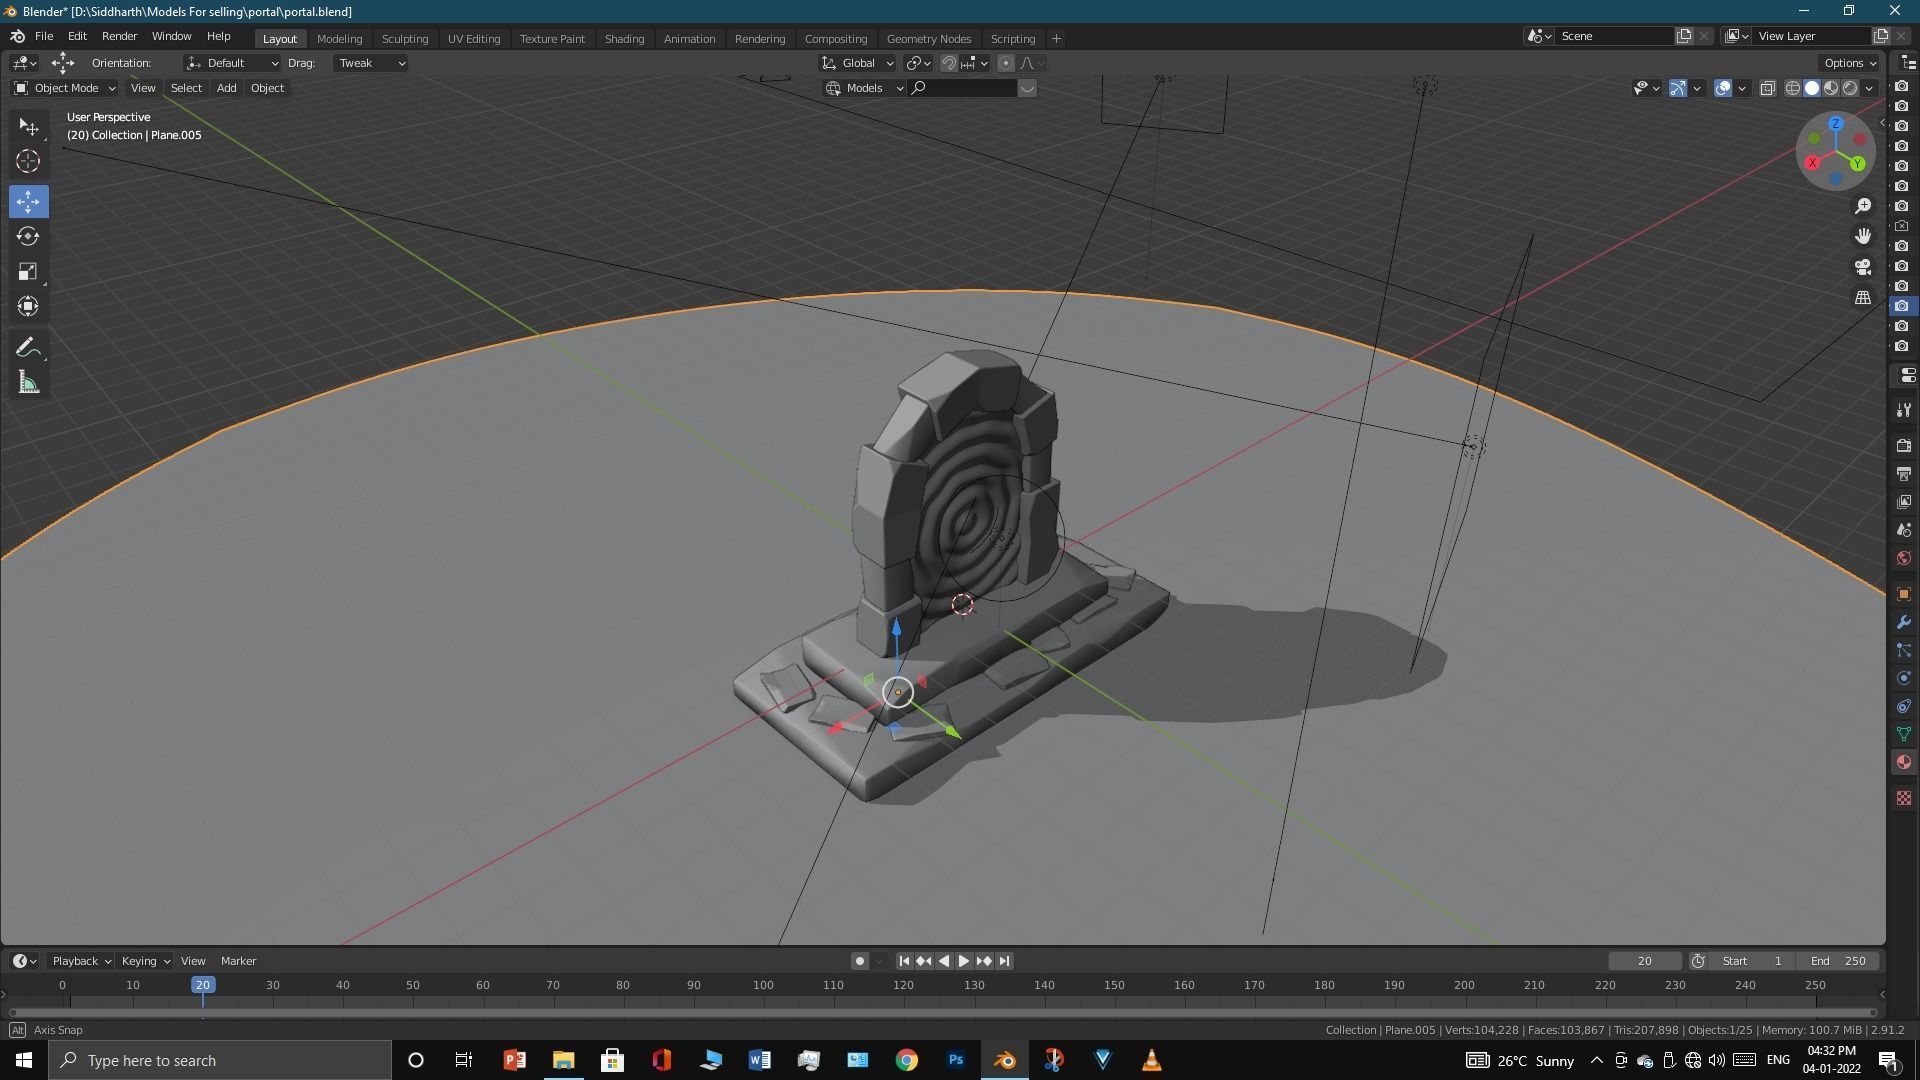Open the Modifier properties wrench tab

coord(1904,622)
